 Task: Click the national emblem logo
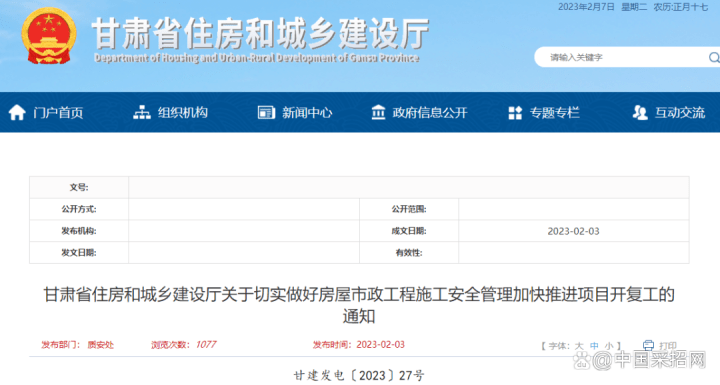tap(49, 36)
